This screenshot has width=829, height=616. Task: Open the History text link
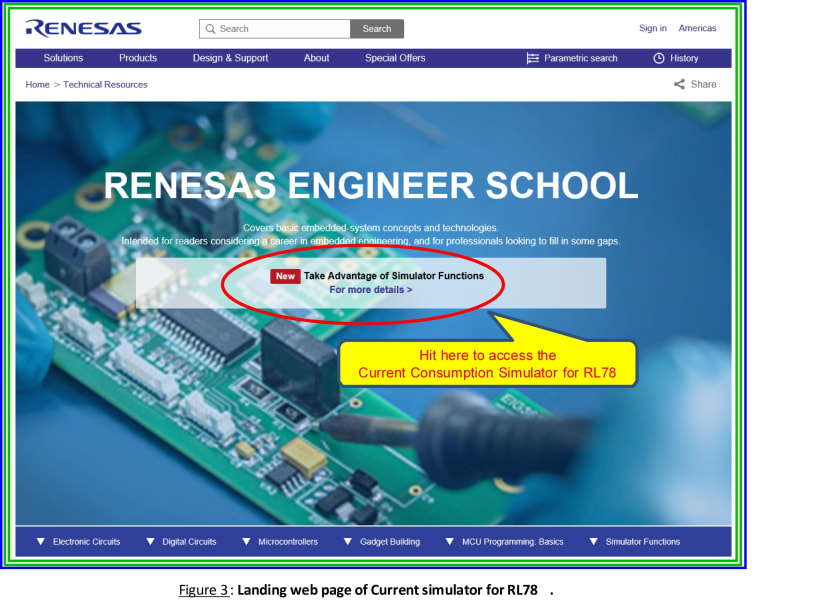pyautogui.click(x=684, y=58)
